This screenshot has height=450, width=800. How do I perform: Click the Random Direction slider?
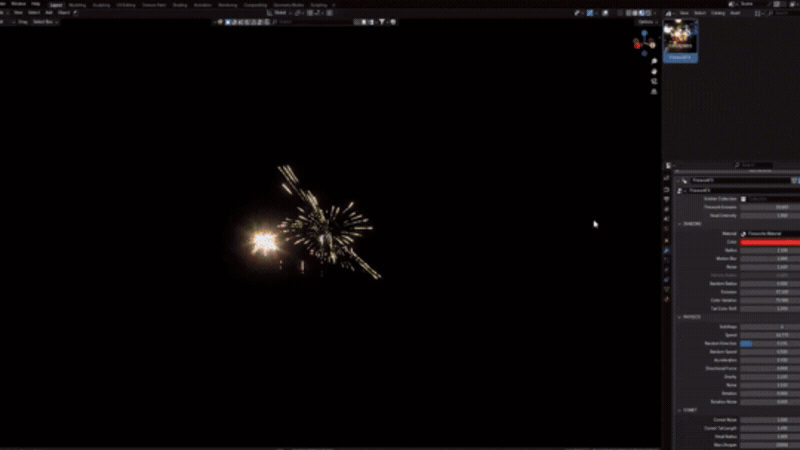[x=770, y=343]
